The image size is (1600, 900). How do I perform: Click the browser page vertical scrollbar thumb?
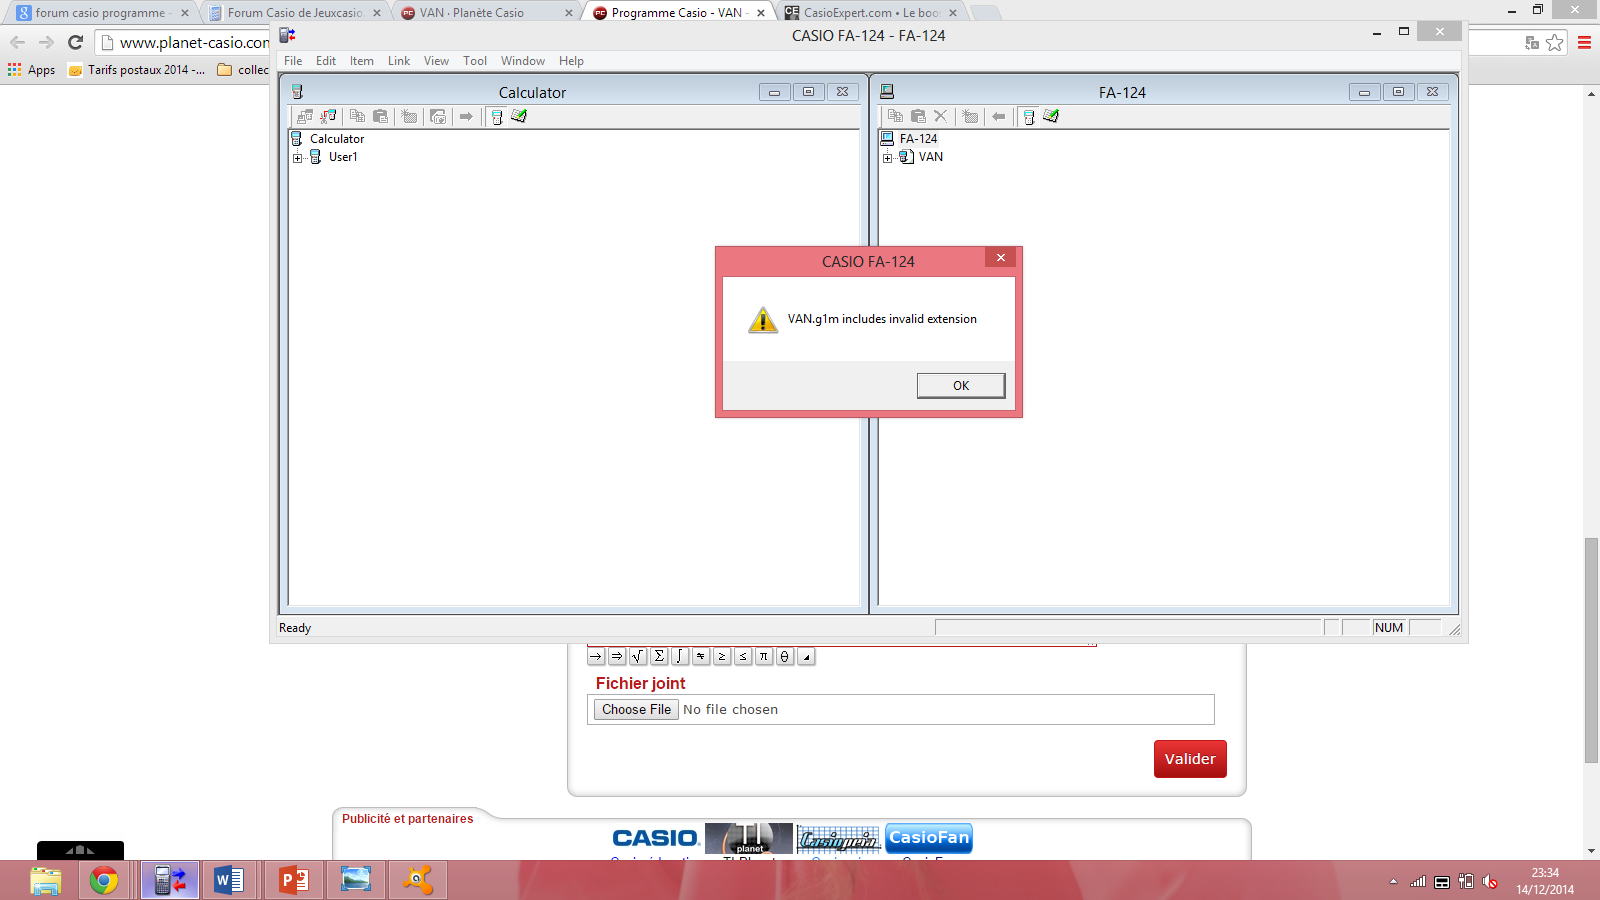[1591, 650]
